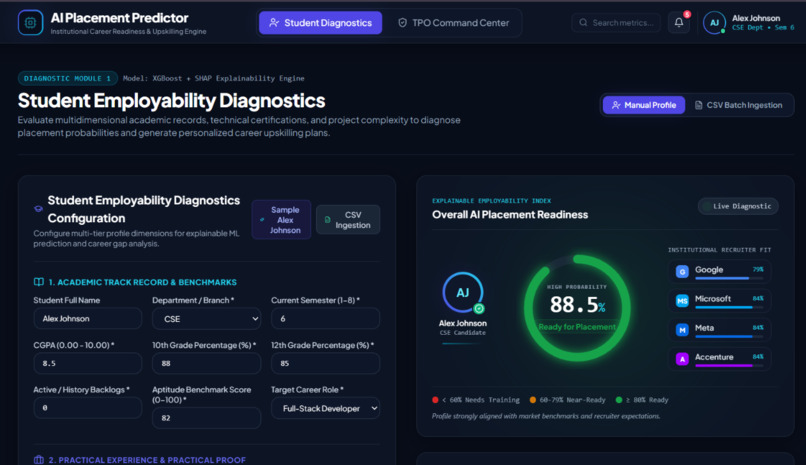Click the AJ user avatar in header
The width and height of the screenshot is (806, 465).
pyautogui.click(x=714, y=23)
